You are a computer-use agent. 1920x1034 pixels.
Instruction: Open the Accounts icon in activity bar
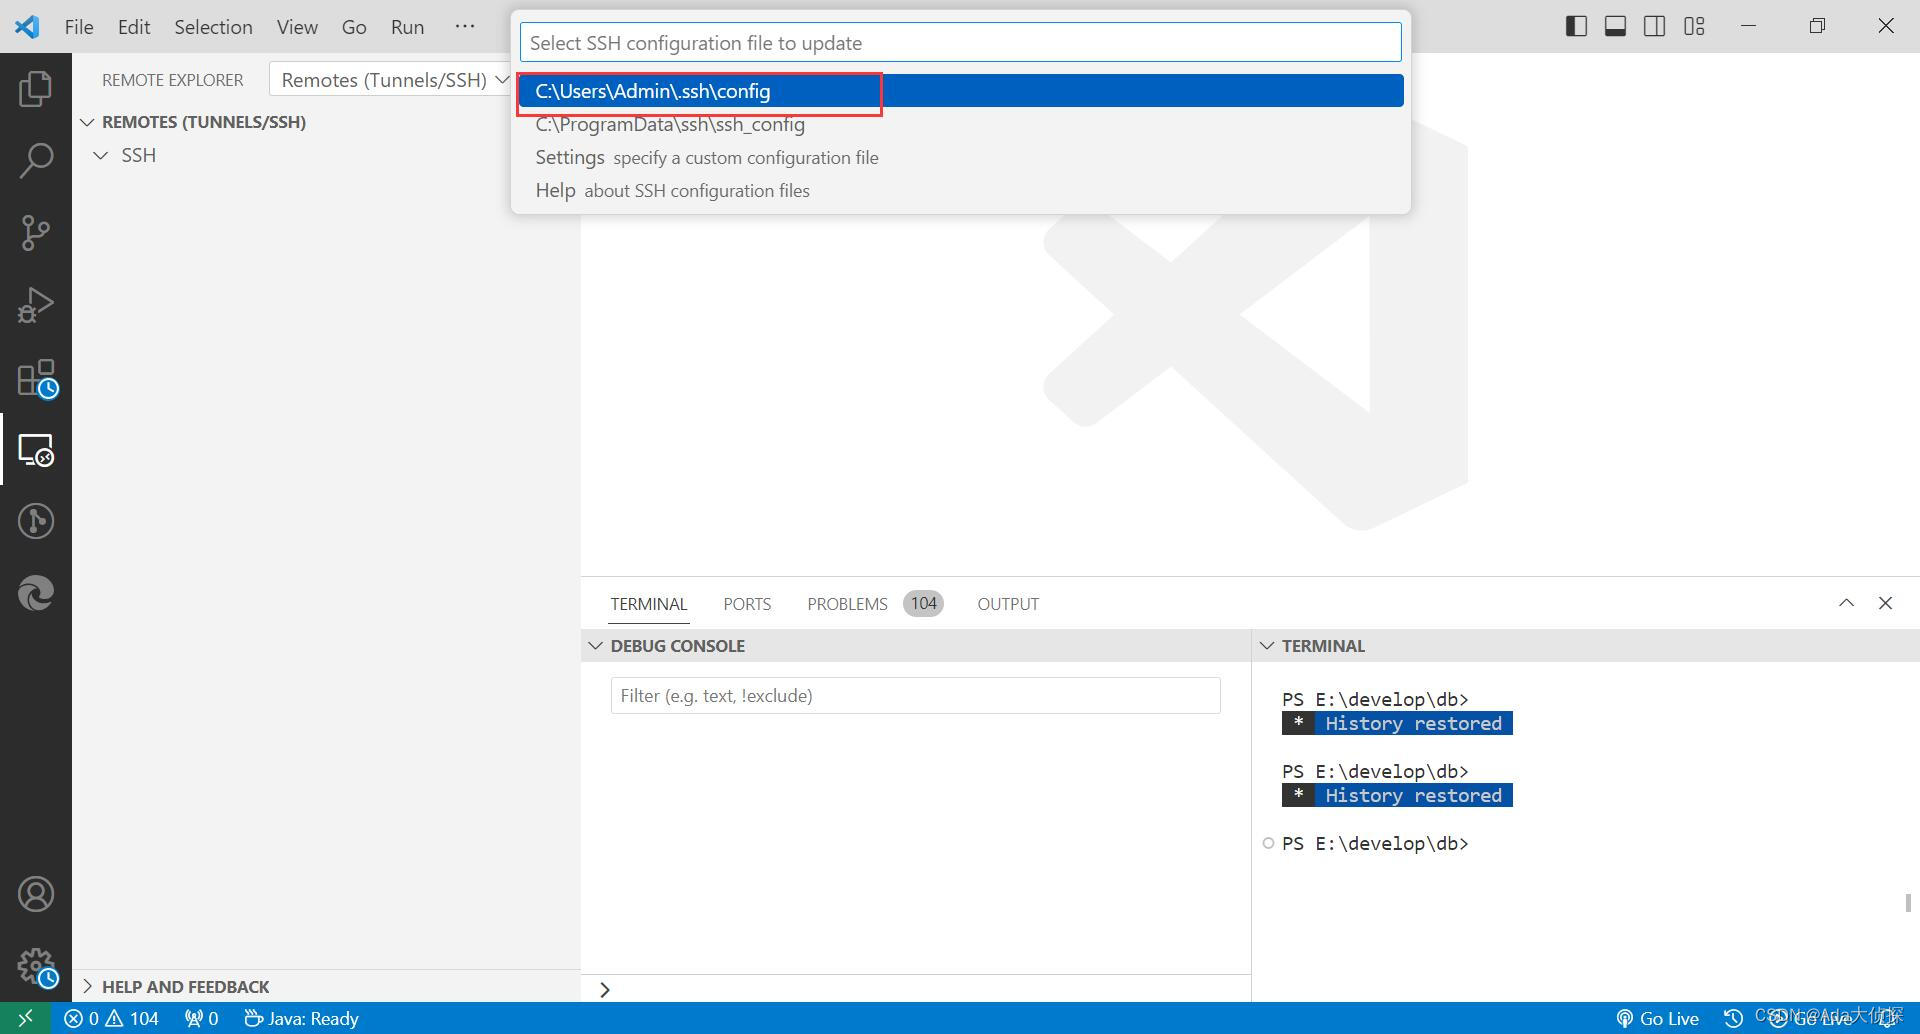[36, 894]
